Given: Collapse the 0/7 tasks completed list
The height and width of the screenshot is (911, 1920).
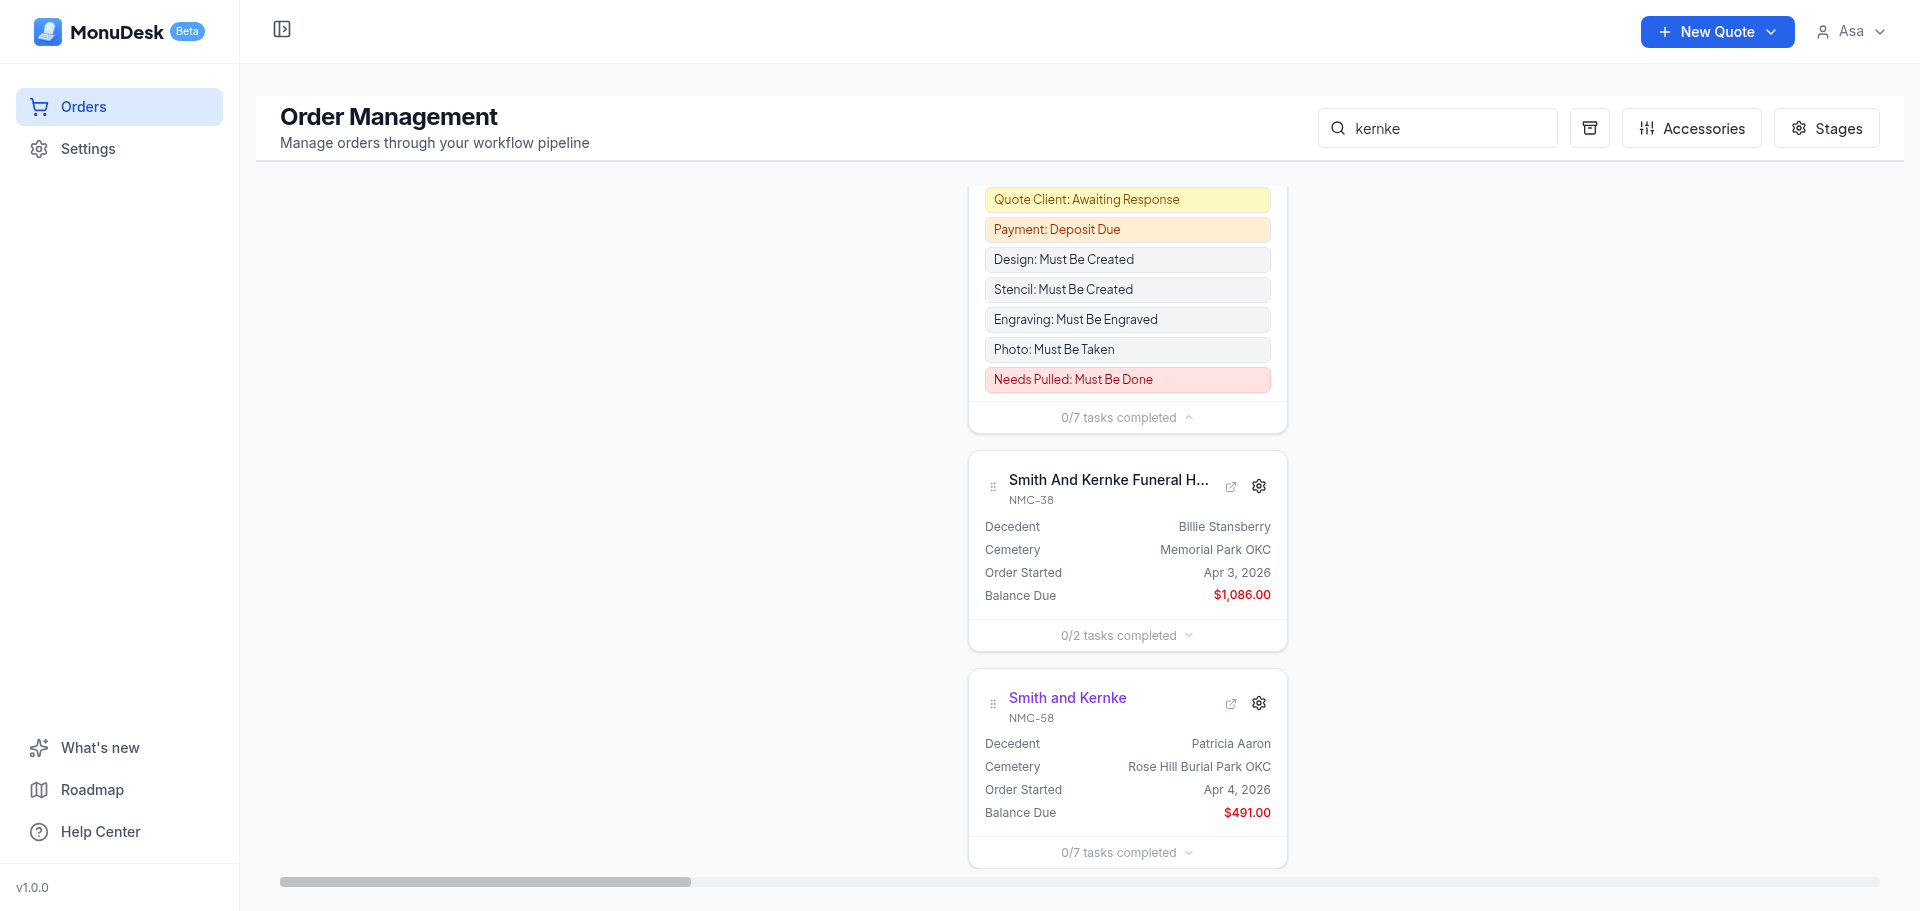Looking at the screenshot, I should 1127,418.
